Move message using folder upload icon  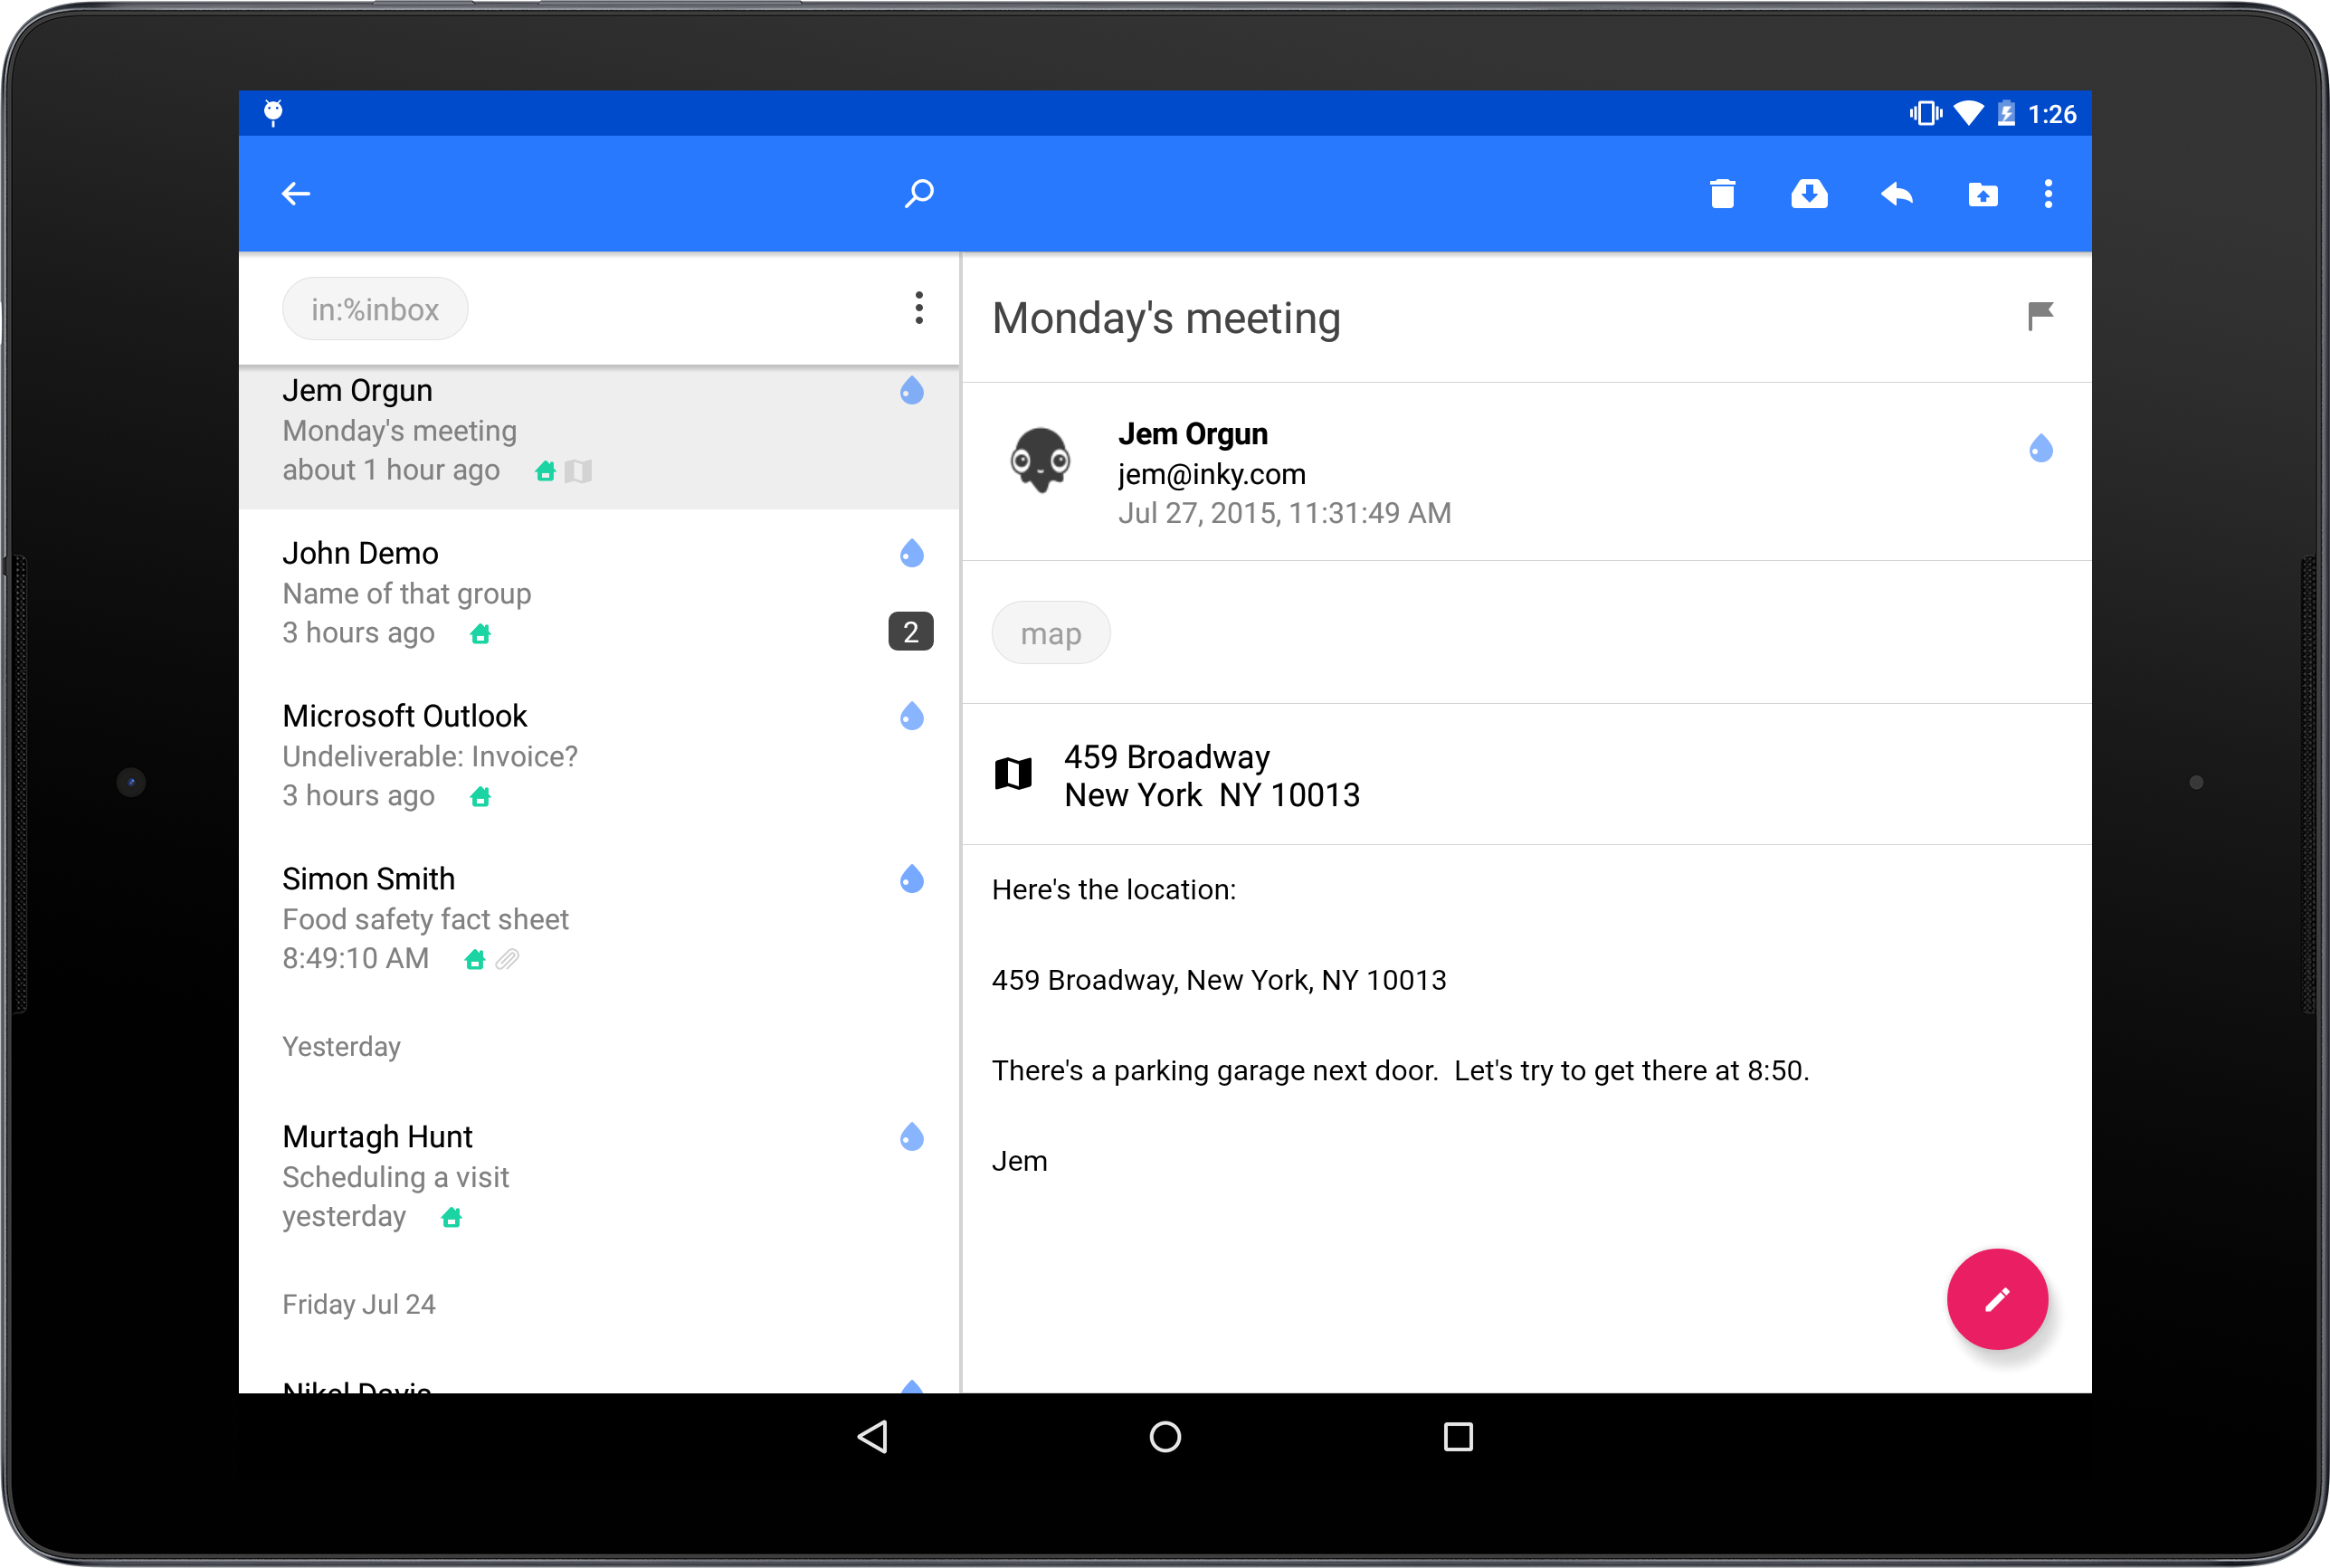(x=1982, y=194)
